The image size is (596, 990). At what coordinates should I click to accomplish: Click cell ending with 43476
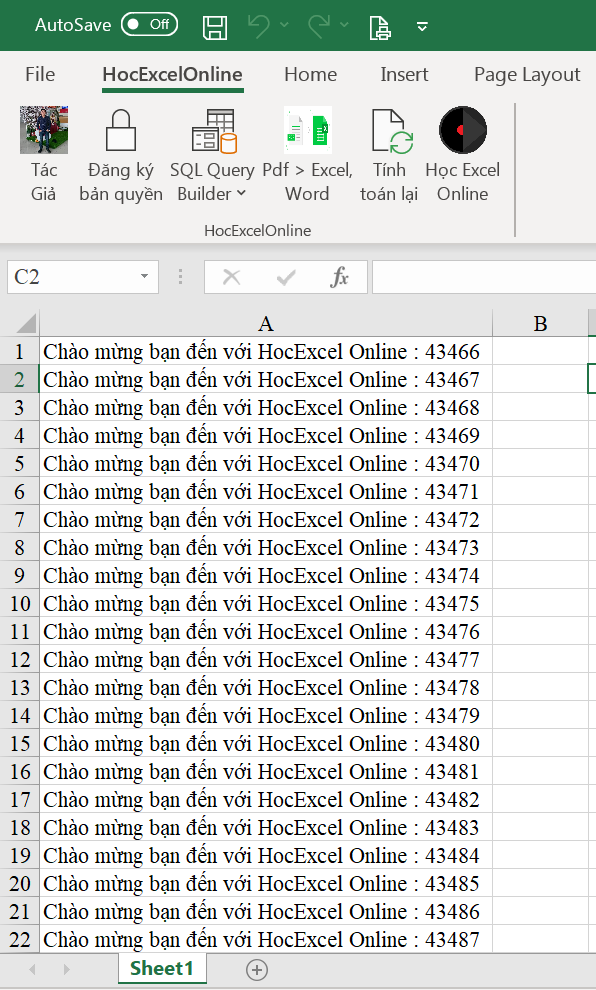266,631
